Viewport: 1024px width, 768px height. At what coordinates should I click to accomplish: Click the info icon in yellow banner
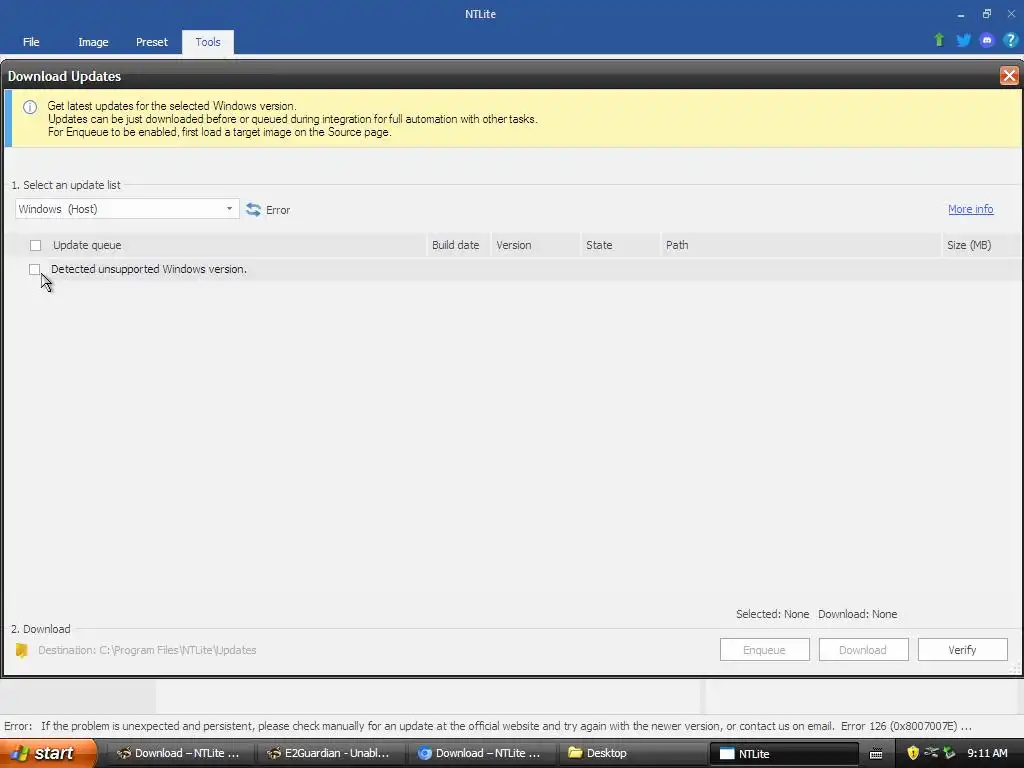point(30,107)
